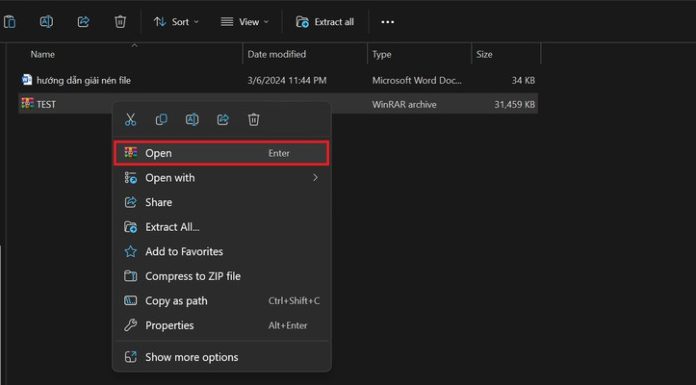Click the Share icon in the toolbar

click(83, 22)
